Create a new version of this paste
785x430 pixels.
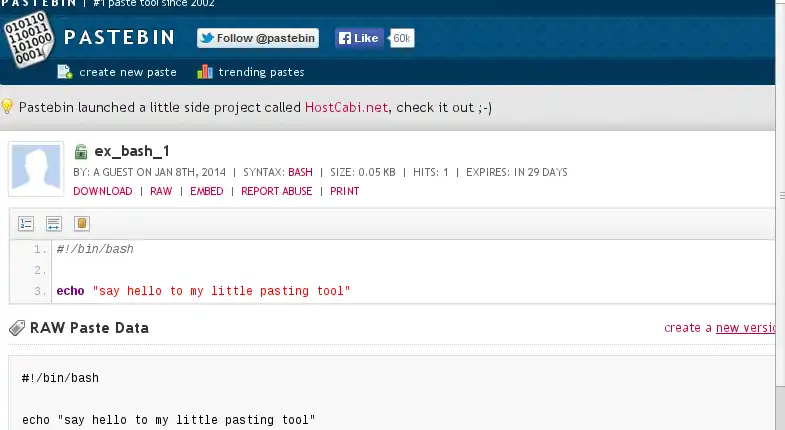coord(745,328)
